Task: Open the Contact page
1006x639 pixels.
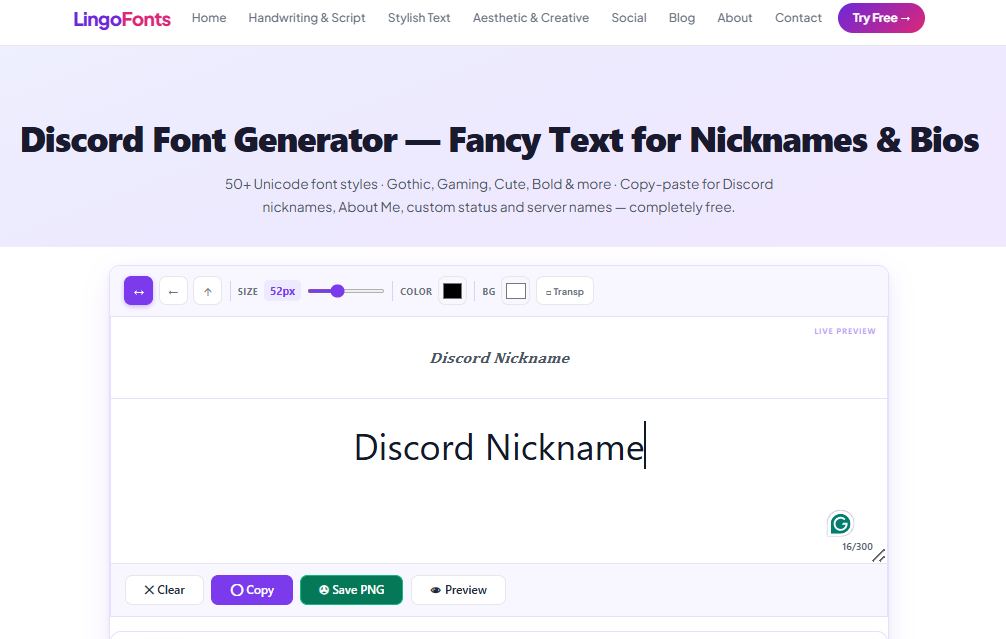Action: [798, 18]
